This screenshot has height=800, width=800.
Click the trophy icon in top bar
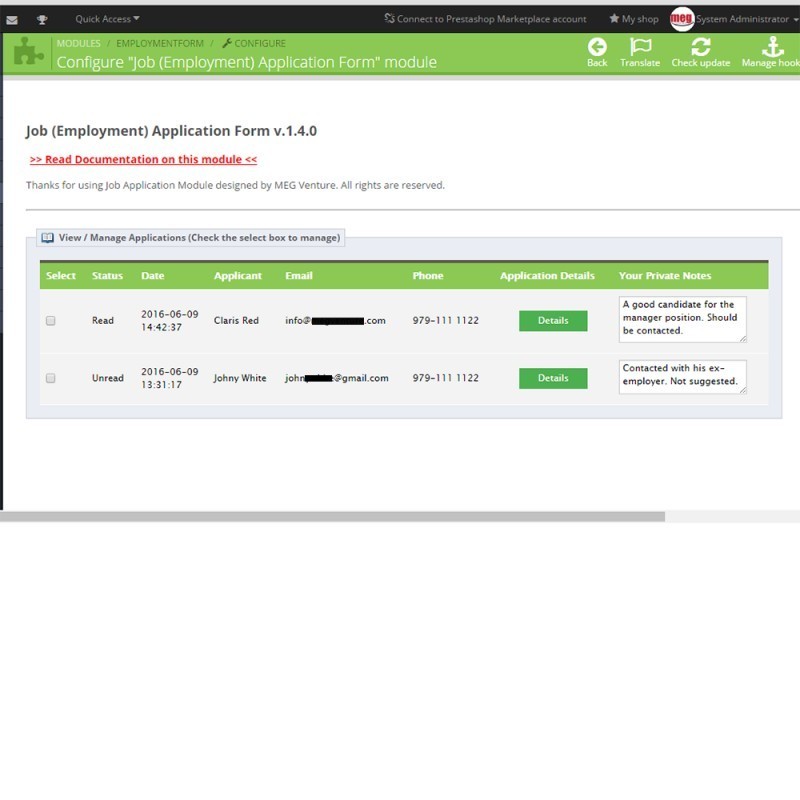tap(42, 20)
